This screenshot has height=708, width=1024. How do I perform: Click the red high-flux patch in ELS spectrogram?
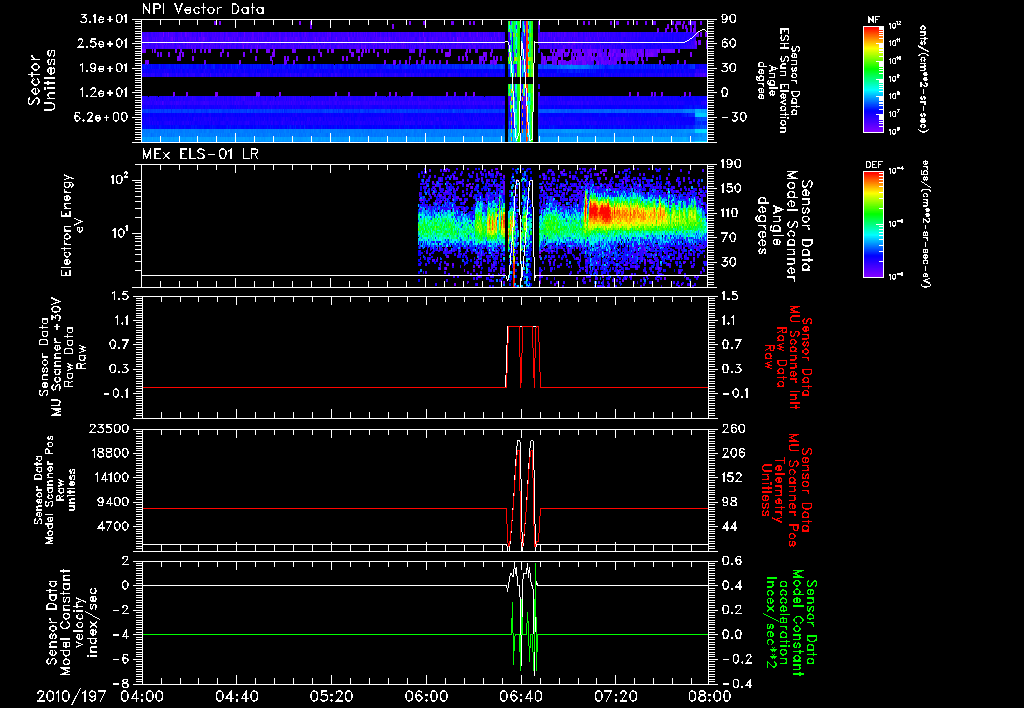(x=601, y=212)
